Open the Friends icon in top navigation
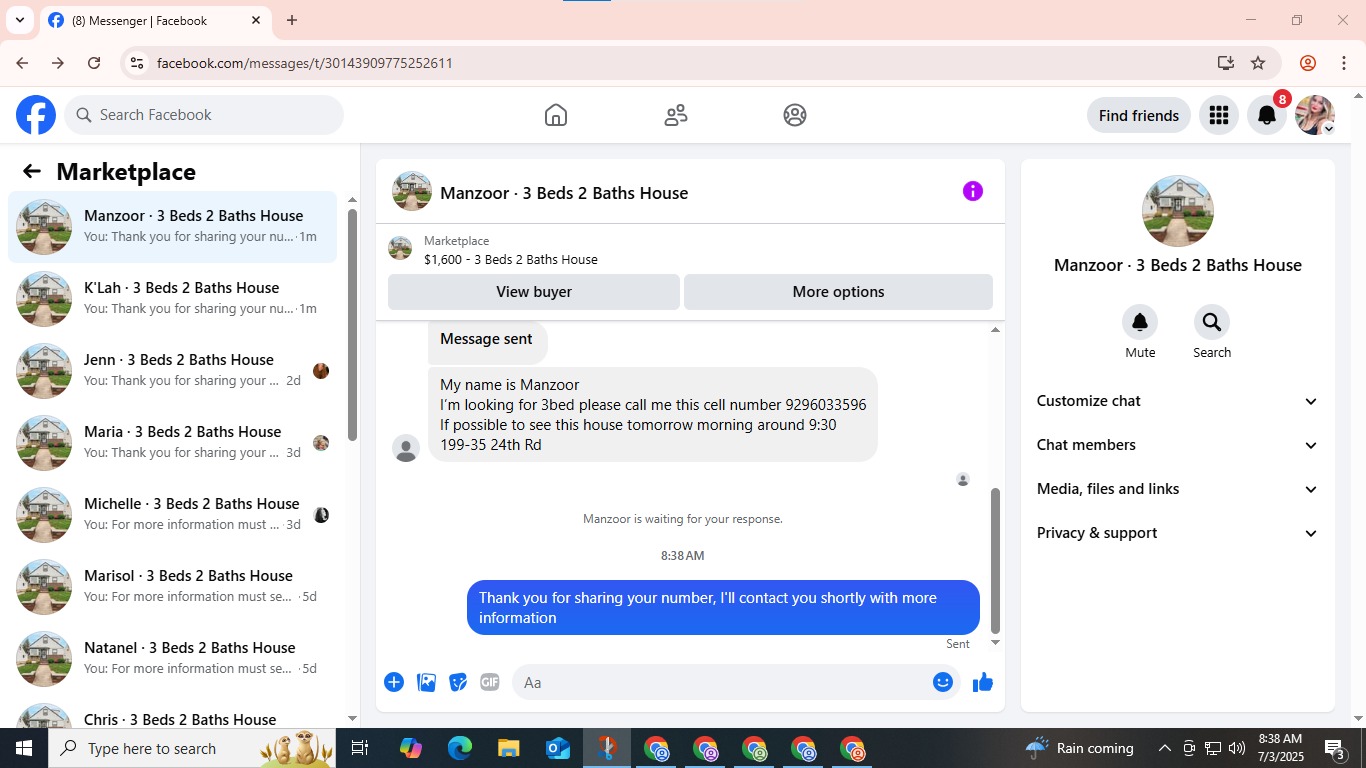This screenshot has width=1366, height=768. tap(676, 115)
